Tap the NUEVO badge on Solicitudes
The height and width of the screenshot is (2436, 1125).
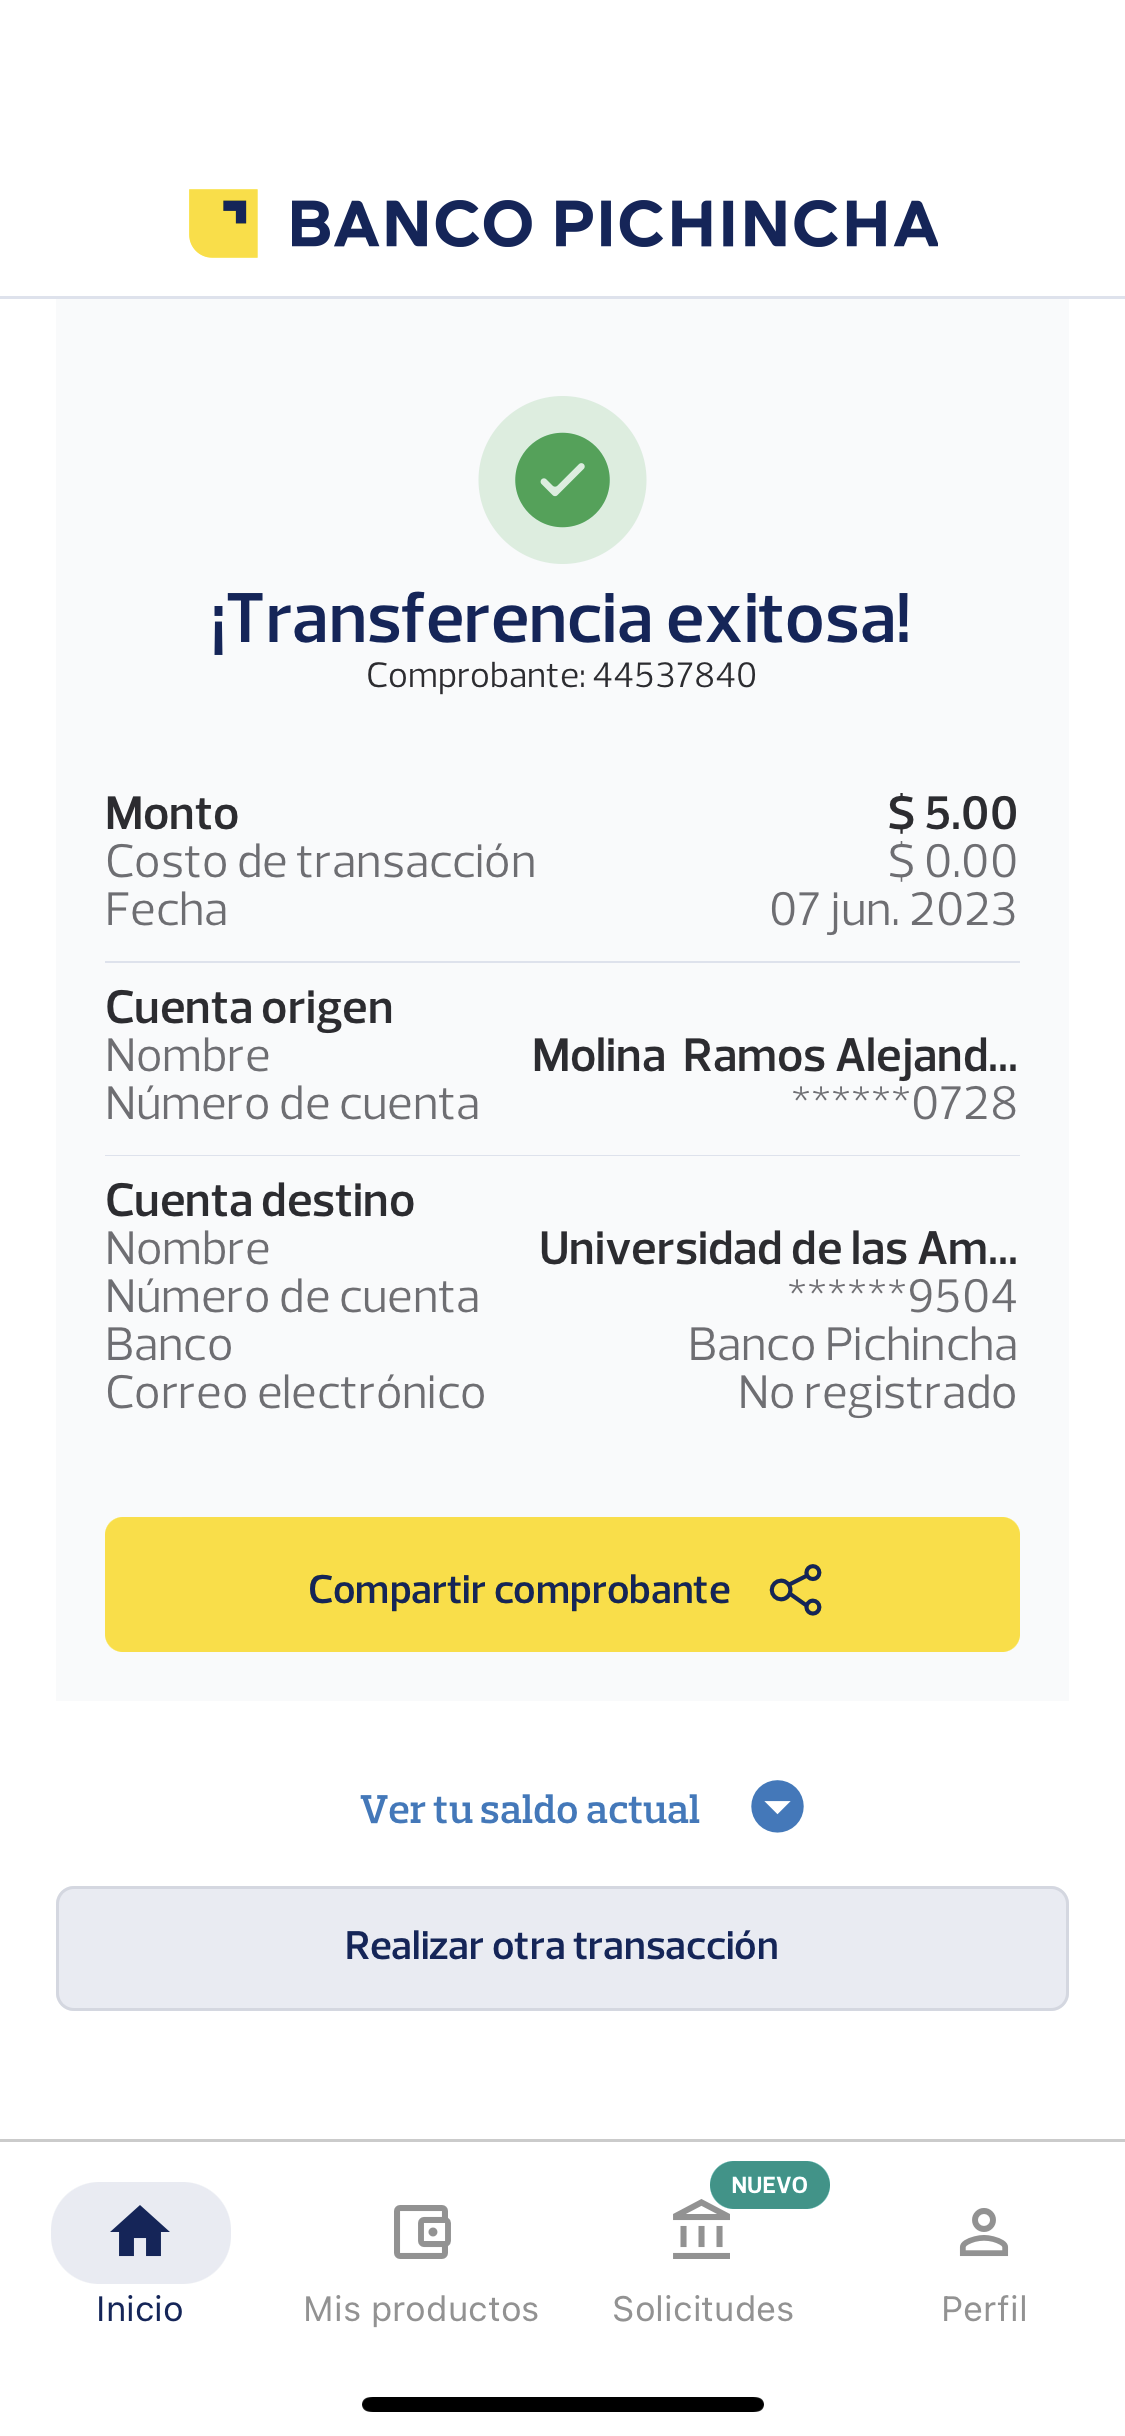coord(769,2185)
